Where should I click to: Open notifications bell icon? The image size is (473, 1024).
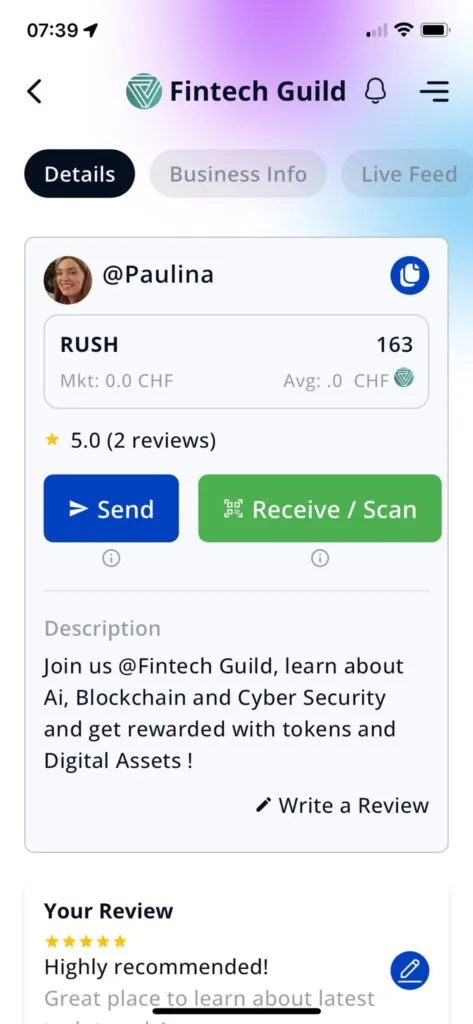coord(375,91)
